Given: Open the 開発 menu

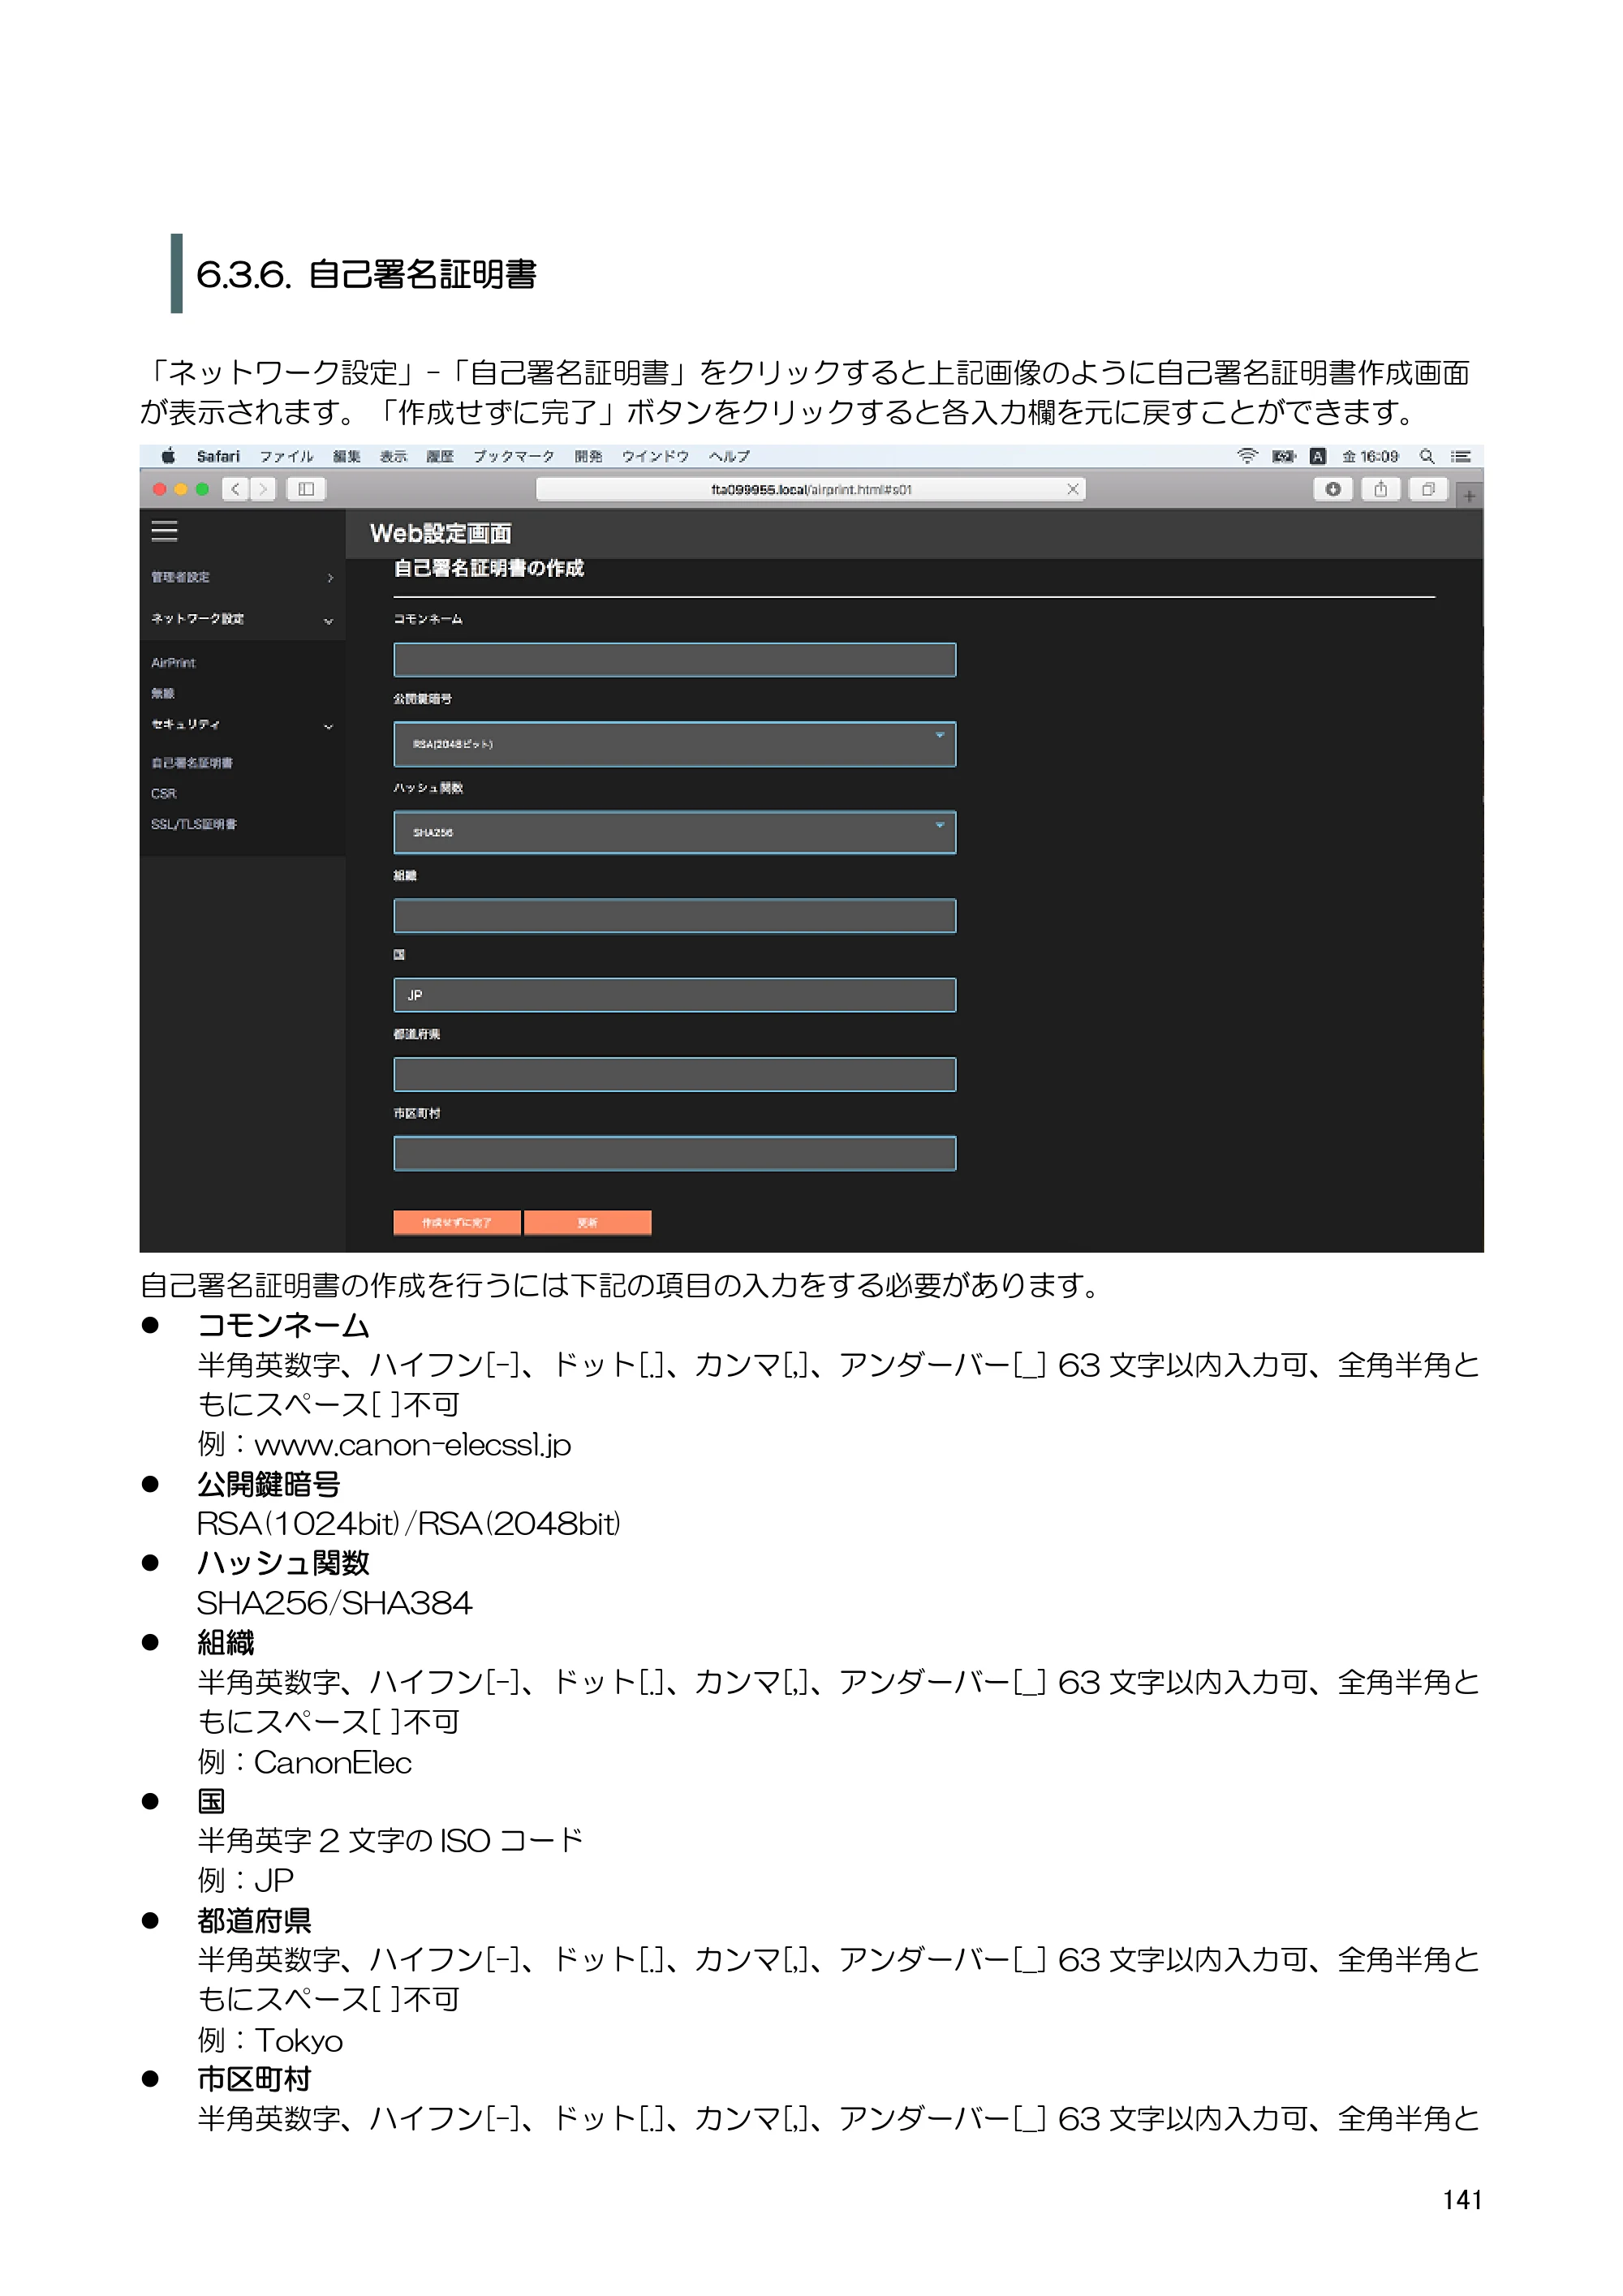Looking at the screenshot, I should pyautogui.click(x=589, y=456).
